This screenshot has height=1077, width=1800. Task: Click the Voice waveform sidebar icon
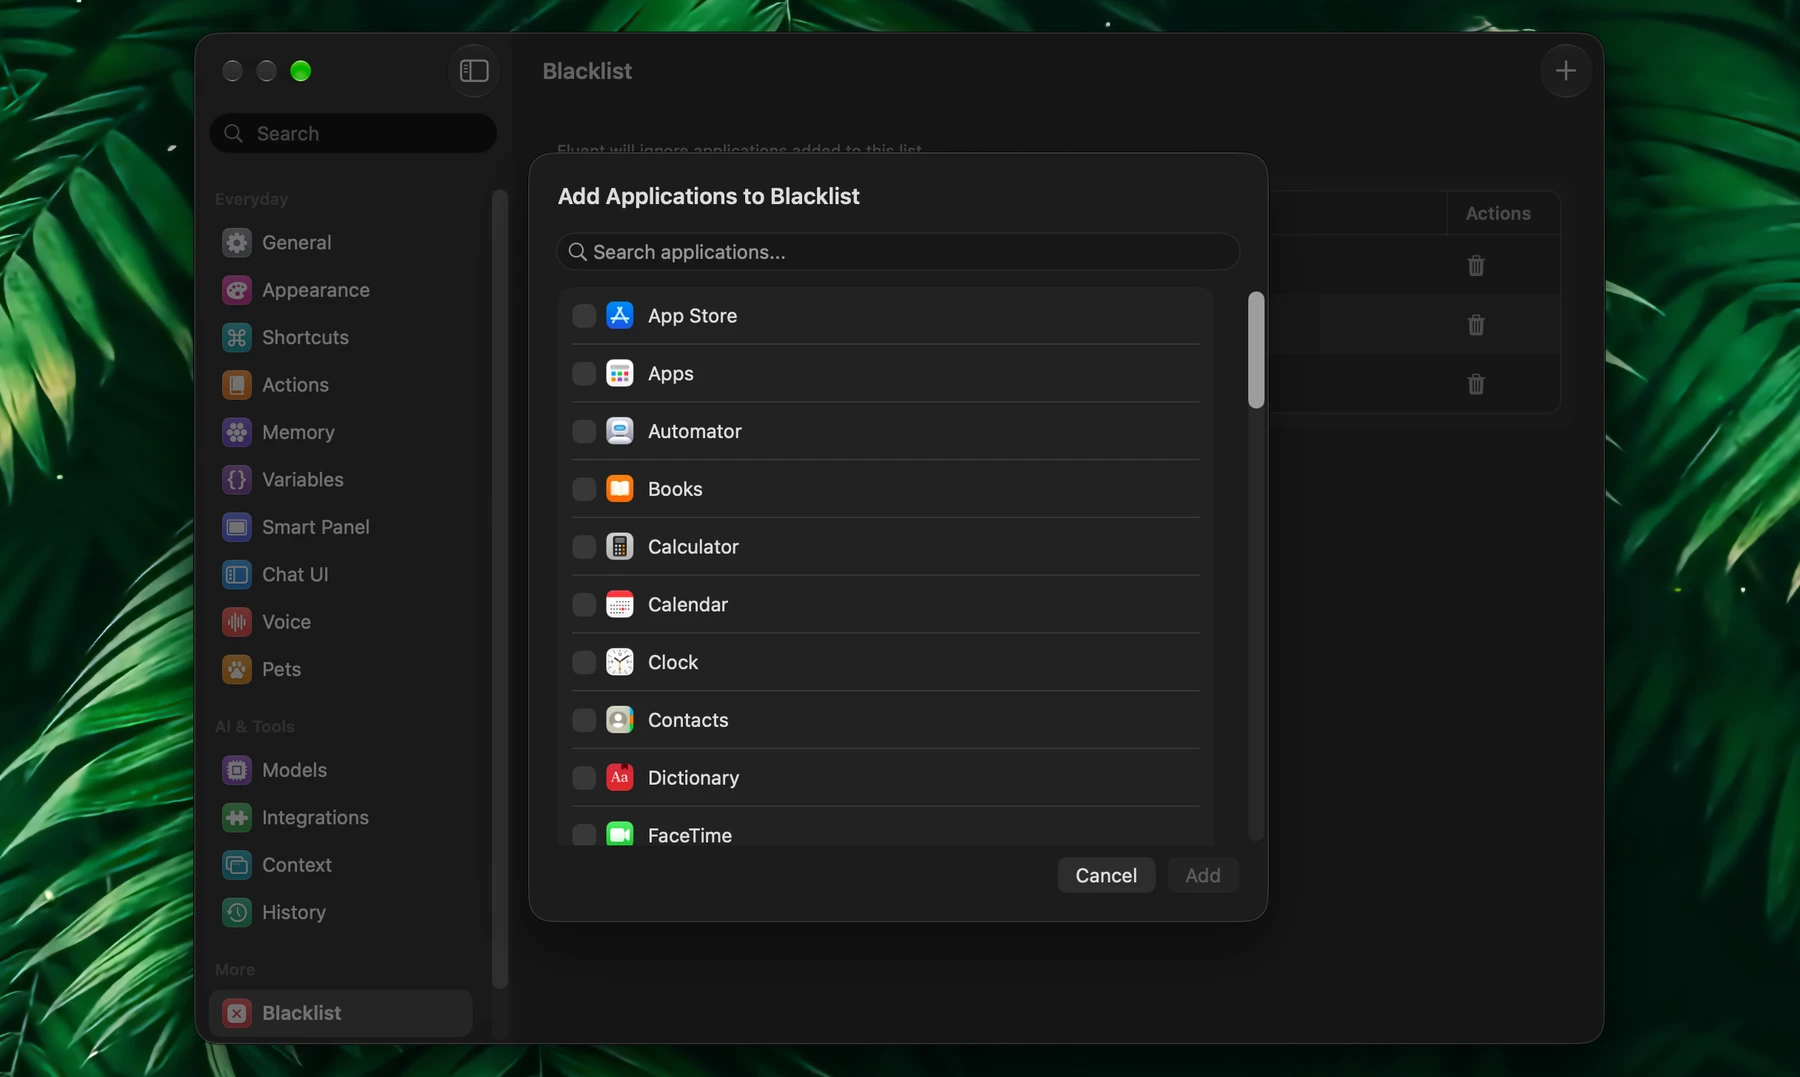pyautogui.click(x=237, y=622)
